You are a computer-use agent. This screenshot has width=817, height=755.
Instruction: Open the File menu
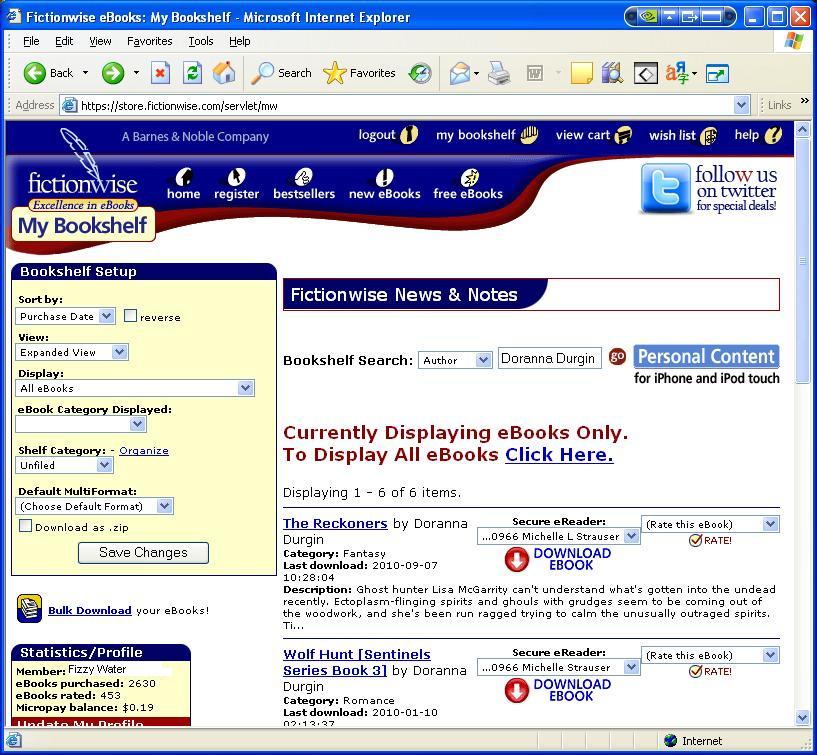(x=31, y=41)
